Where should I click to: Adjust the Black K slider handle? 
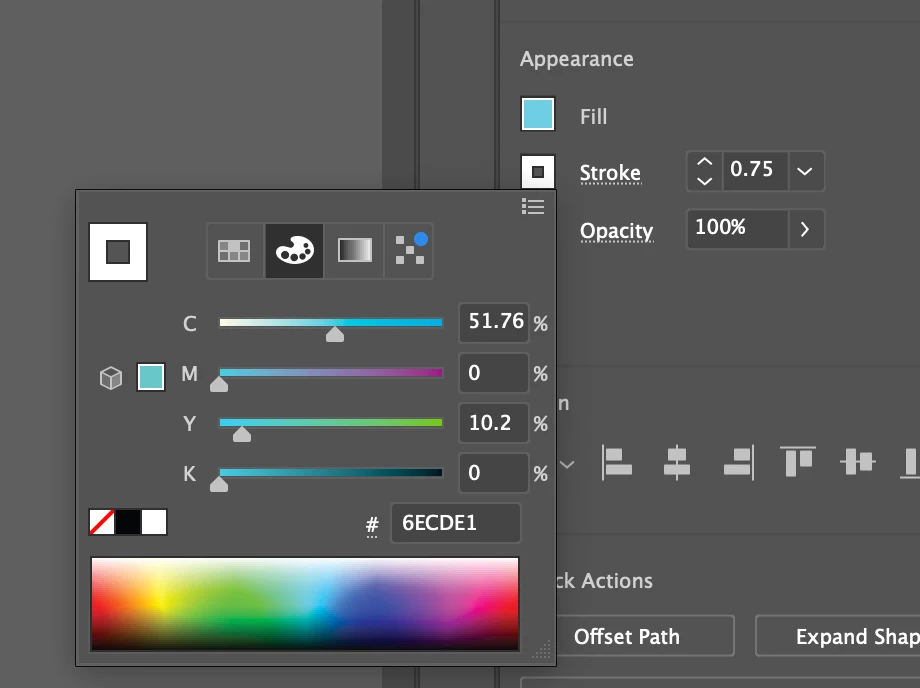(x=219, y=484)
